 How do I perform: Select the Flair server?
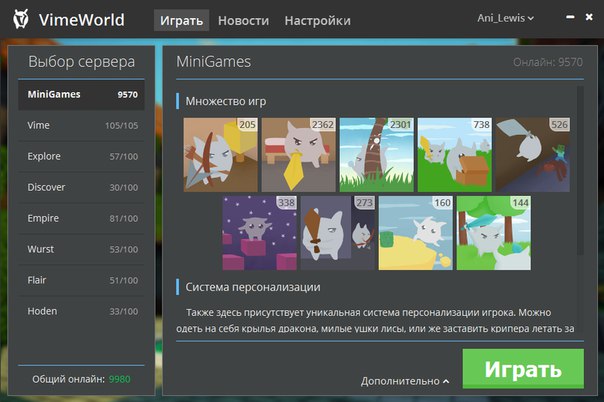[81, 280]
